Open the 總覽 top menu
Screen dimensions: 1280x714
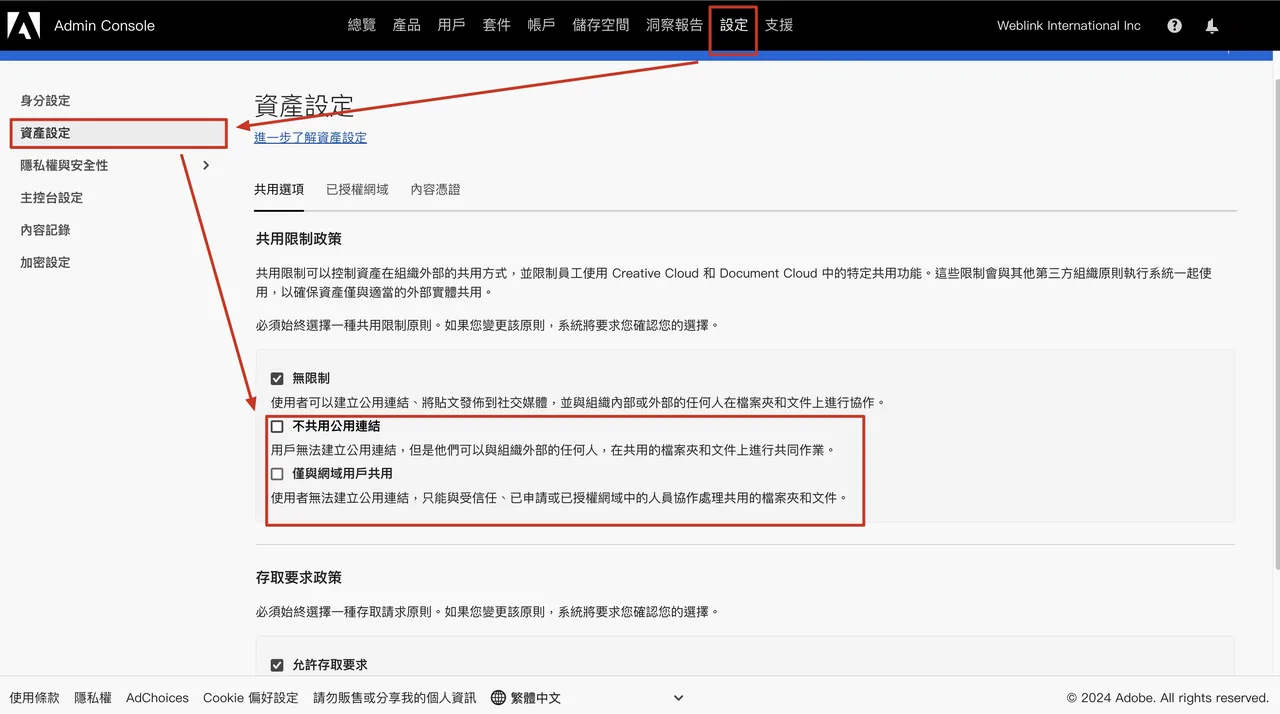pyautogui.click(x=362, y=25)
